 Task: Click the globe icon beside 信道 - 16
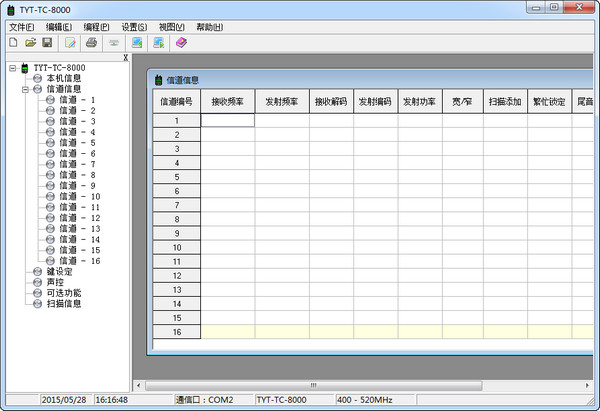pos(50,261)
